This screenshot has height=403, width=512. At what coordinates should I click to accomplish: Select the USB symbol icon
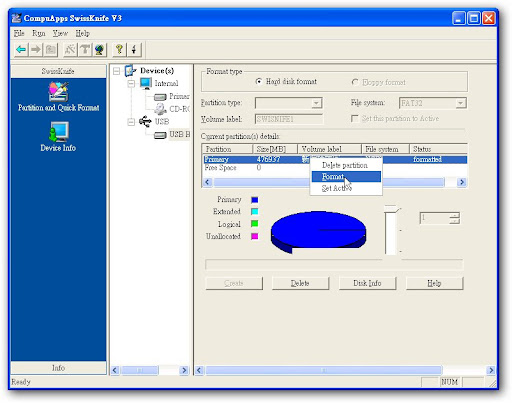coord(145,121)
